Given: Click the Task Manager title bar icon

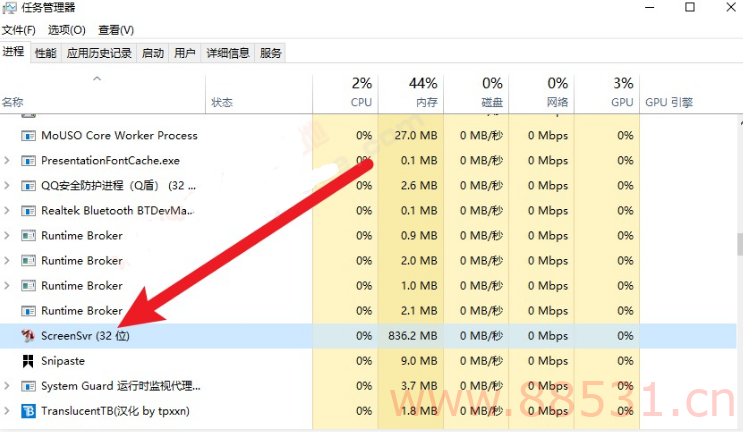Looking at the screenshot, I should [9, 8].
